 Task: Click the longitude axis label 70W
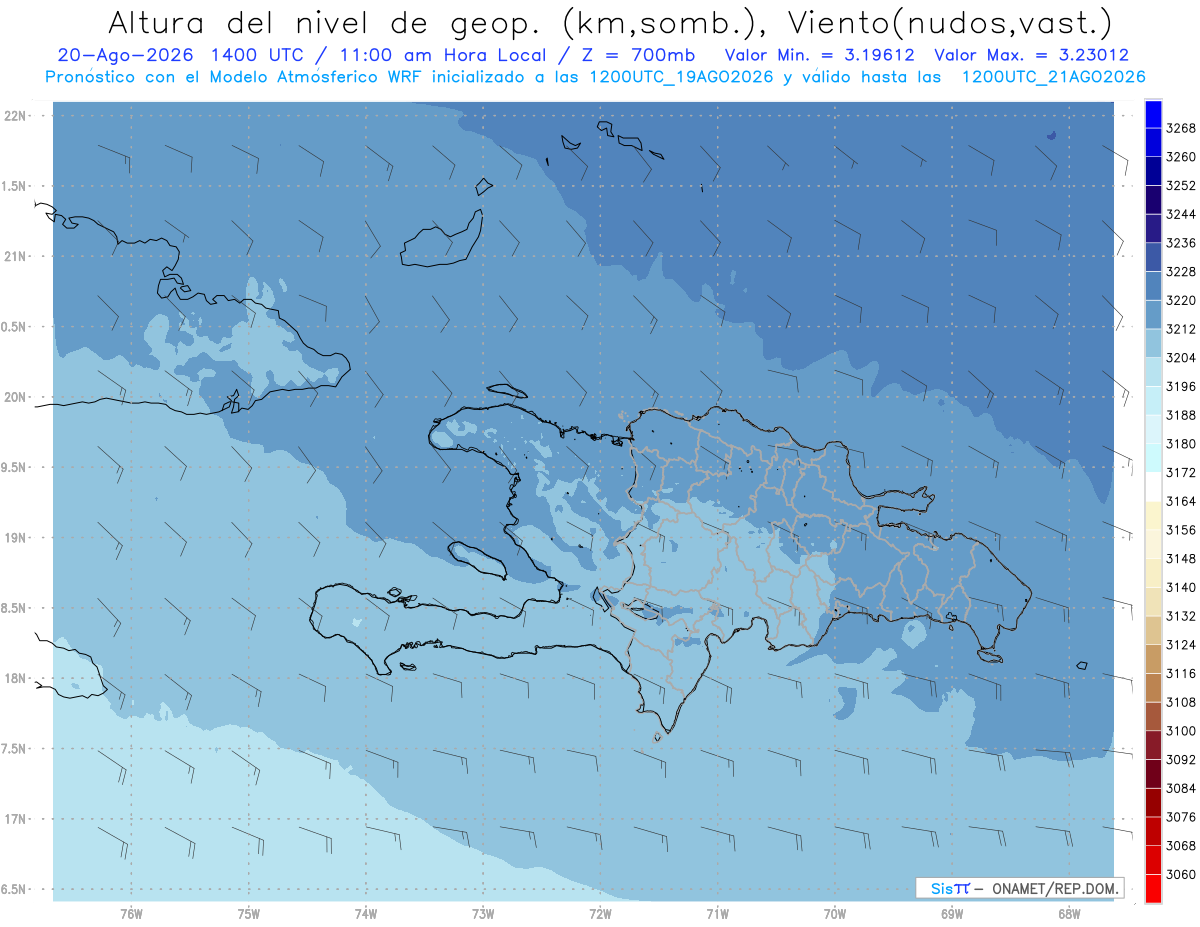tap(835, 914)
